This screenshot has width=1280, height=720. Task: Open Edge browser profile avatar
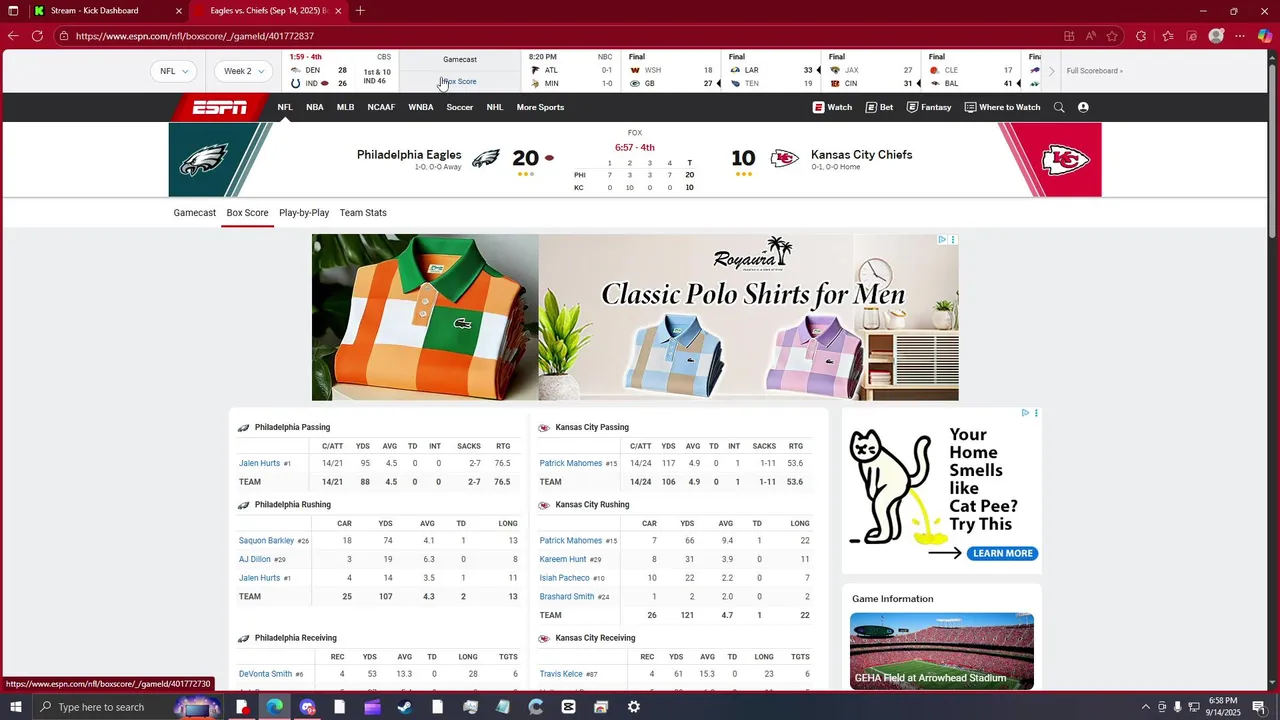[x=1216, y=36]
